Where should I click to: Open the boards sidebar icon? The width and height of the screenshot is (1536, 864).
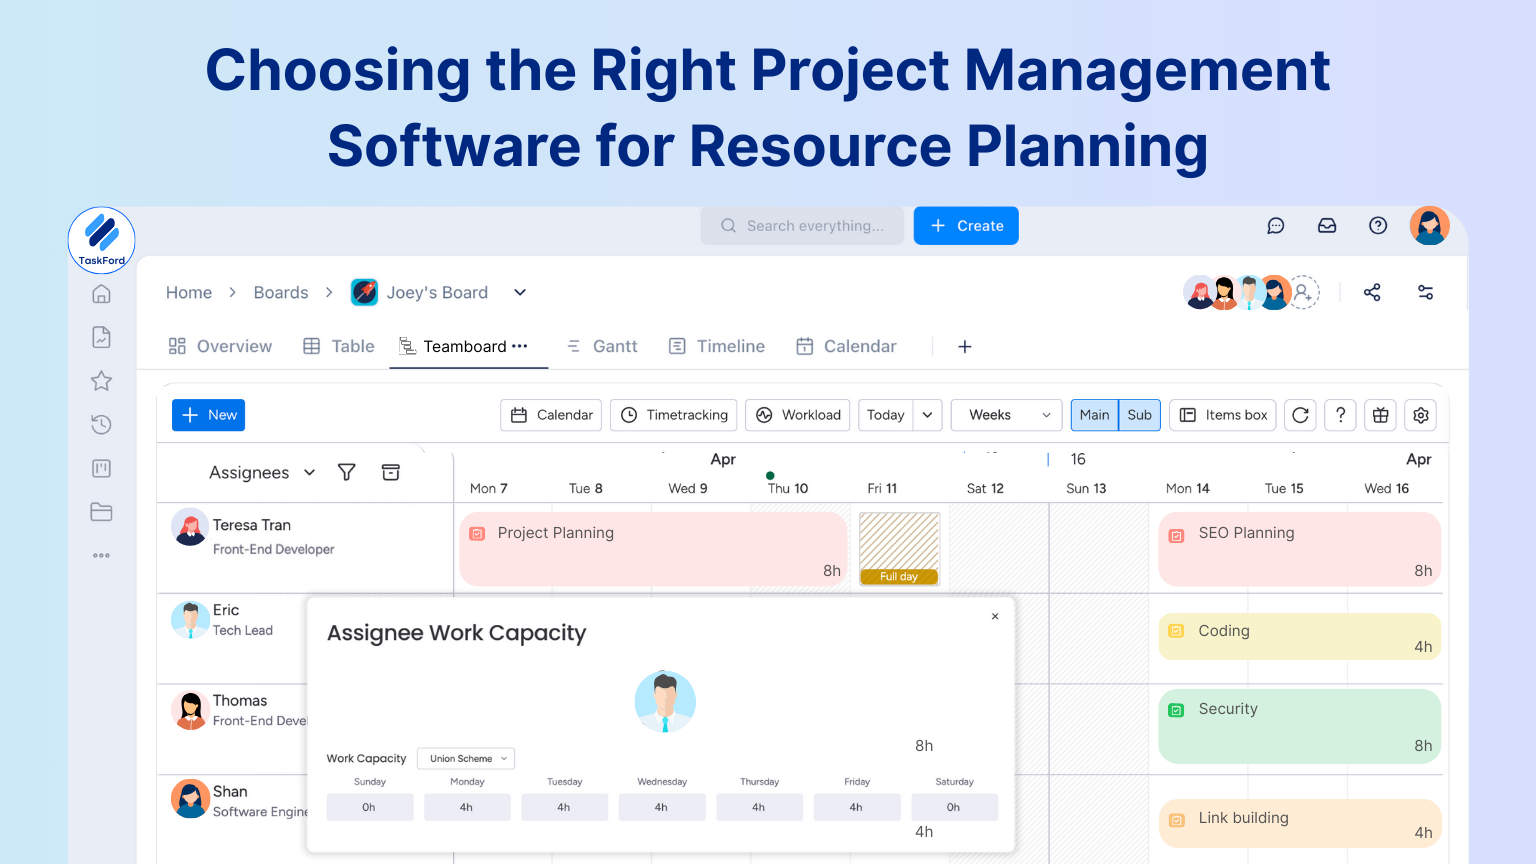[101, 468]
